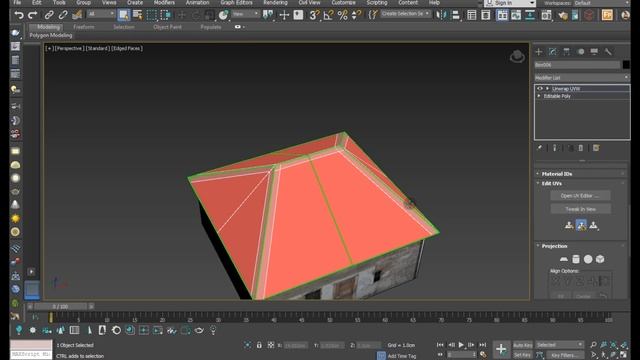The width and height of the screenshot is (640, 360).
Task: Open the Customize menu
Action: click(x=343, y=2)
